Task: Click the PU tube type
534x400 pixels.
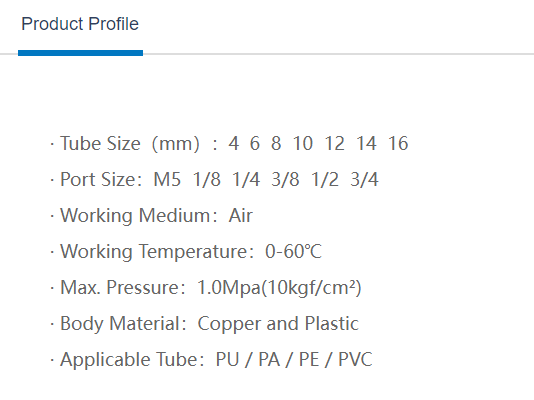Action: pos(227,360)
